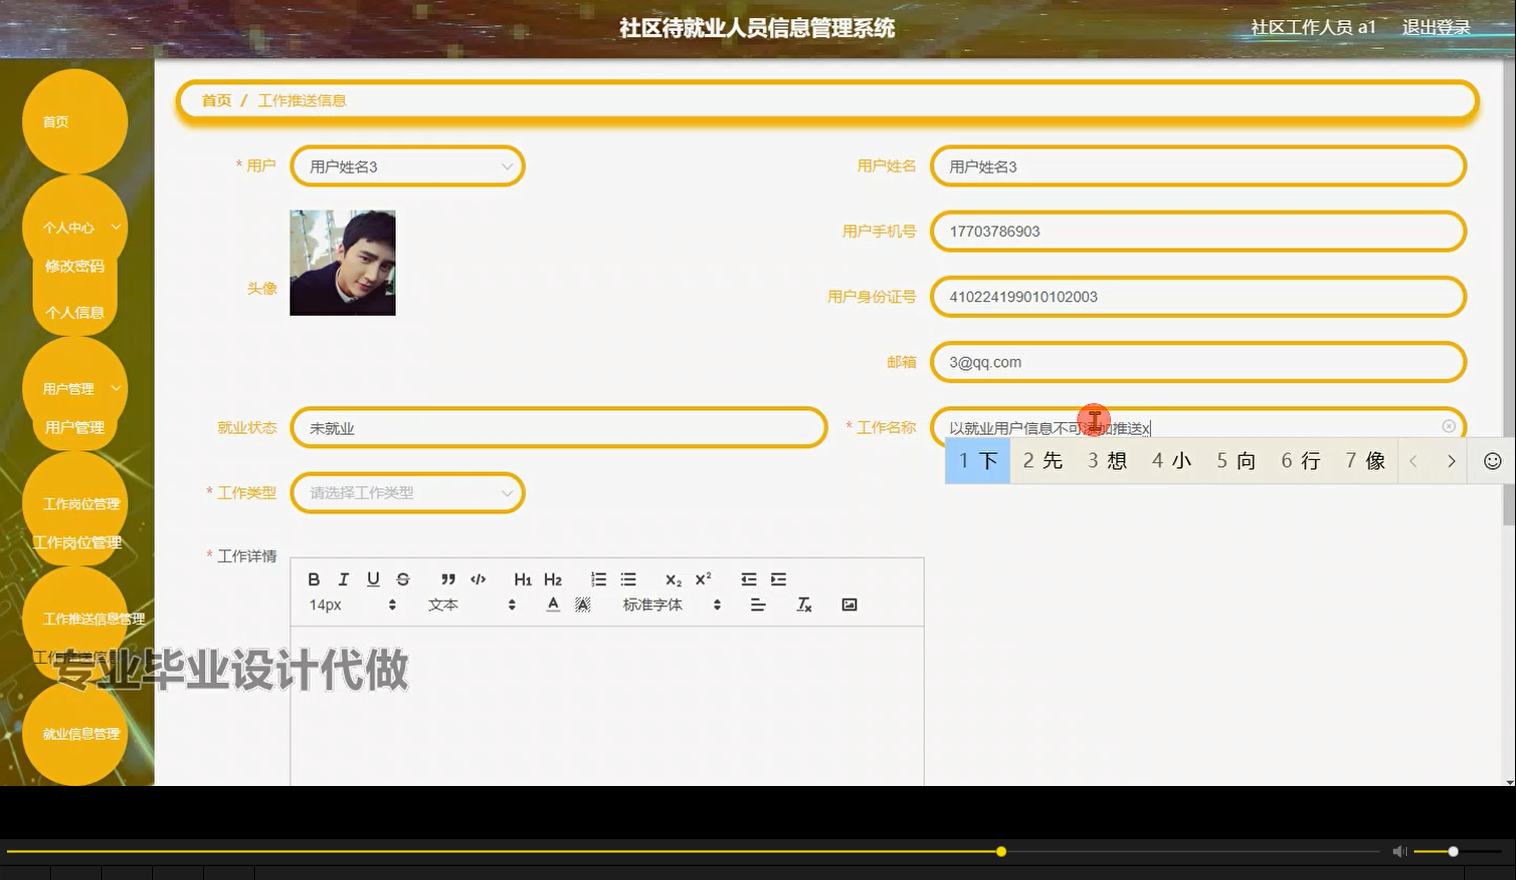The width and height of the screenshot is (1516, 880).
Task: Click the 用户身份证号 input field
Action: pos(1198,297)
